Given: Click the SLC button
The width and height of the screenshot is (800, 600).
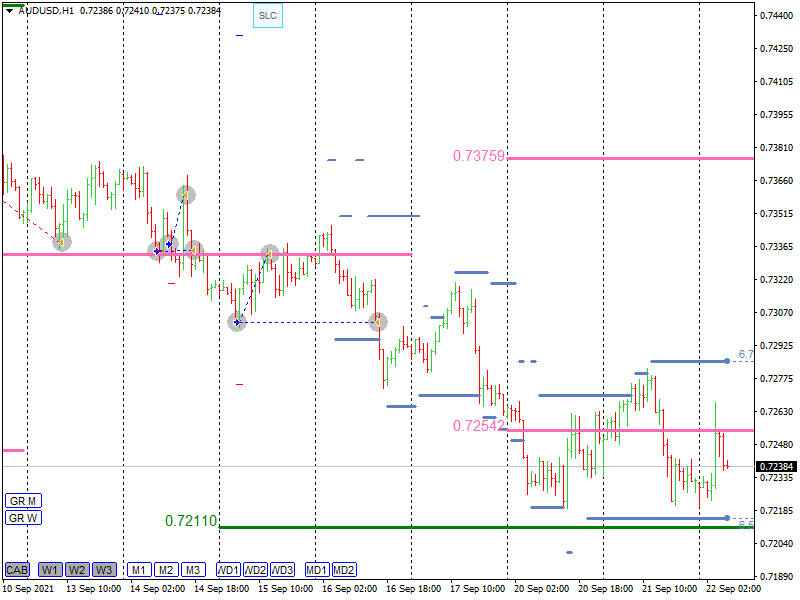Looking at the screenshot, I should (267, 16).
